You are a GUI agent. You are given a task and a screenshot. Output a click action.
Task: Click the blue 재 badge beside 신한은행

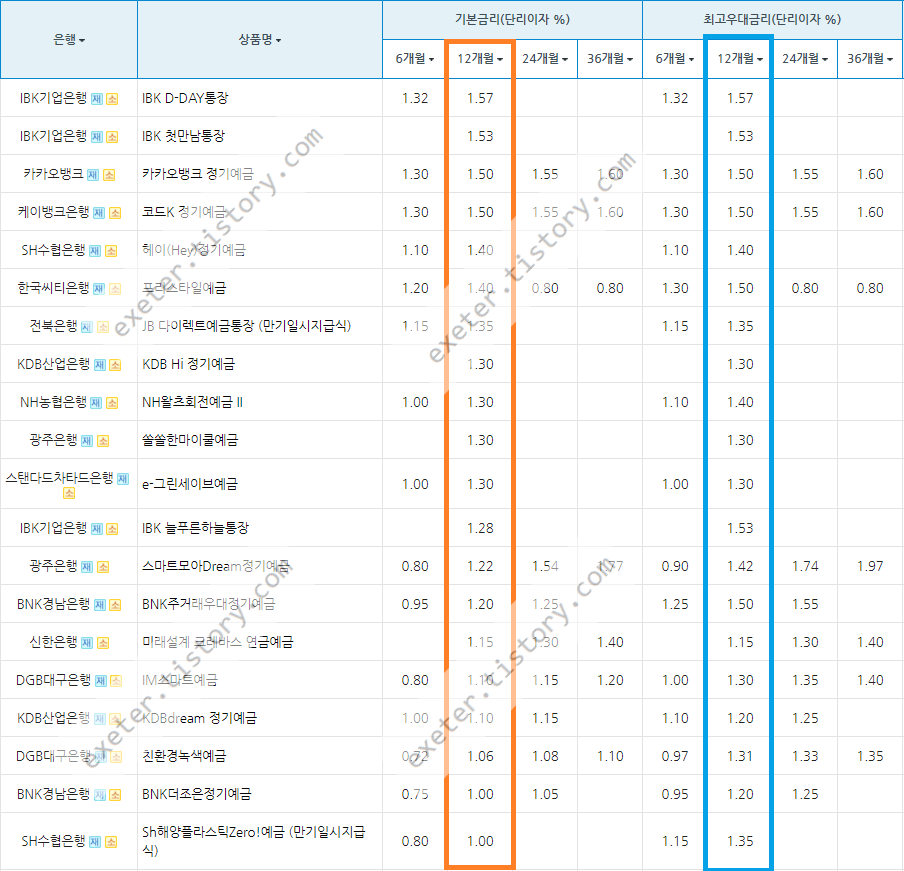tap(87, 643)
